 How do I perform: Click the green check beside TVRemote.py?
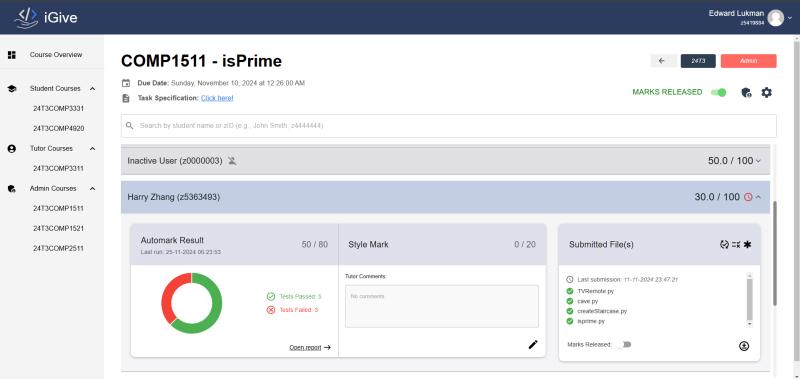click(569, 291)
